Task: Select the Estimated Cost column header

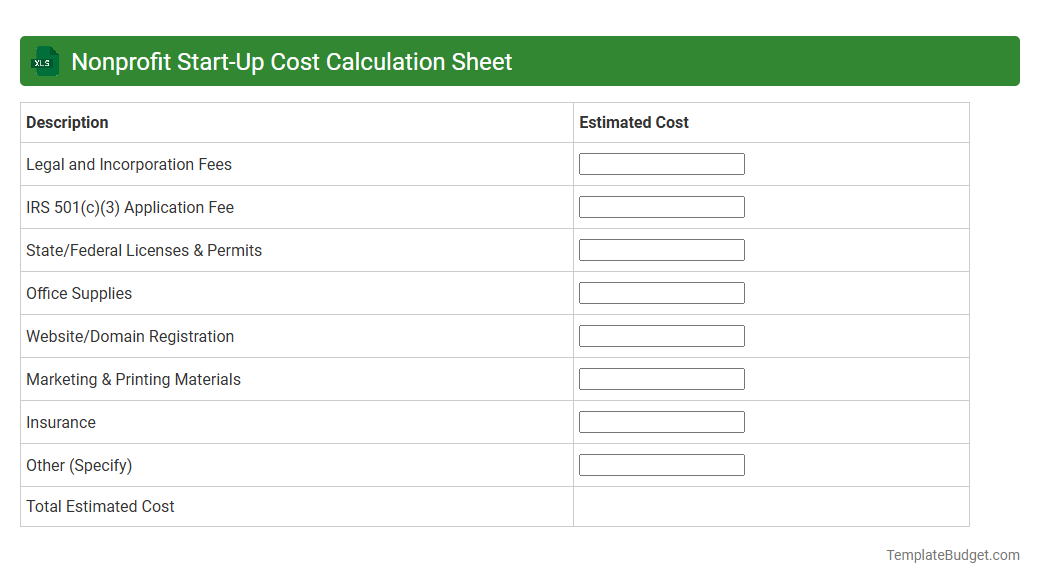Action: [634, 122]
